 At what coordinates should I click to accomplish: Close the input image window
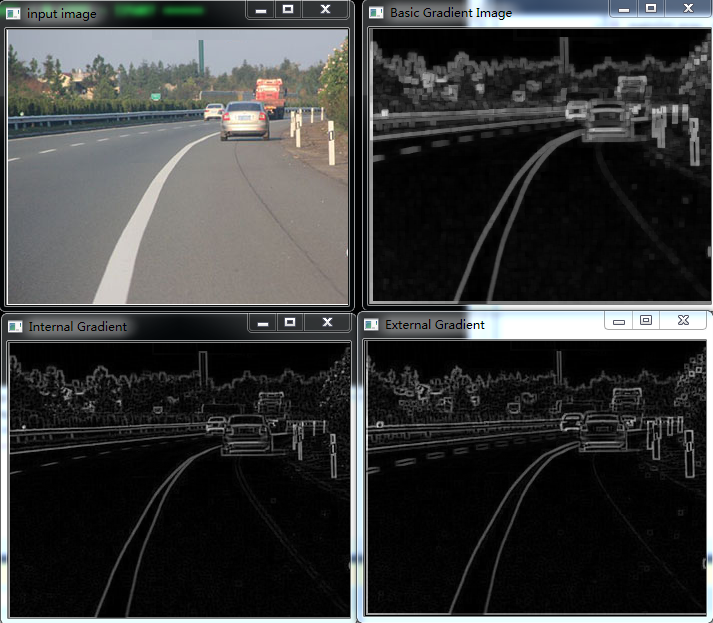pyautogui.click(x=326, y=10)
